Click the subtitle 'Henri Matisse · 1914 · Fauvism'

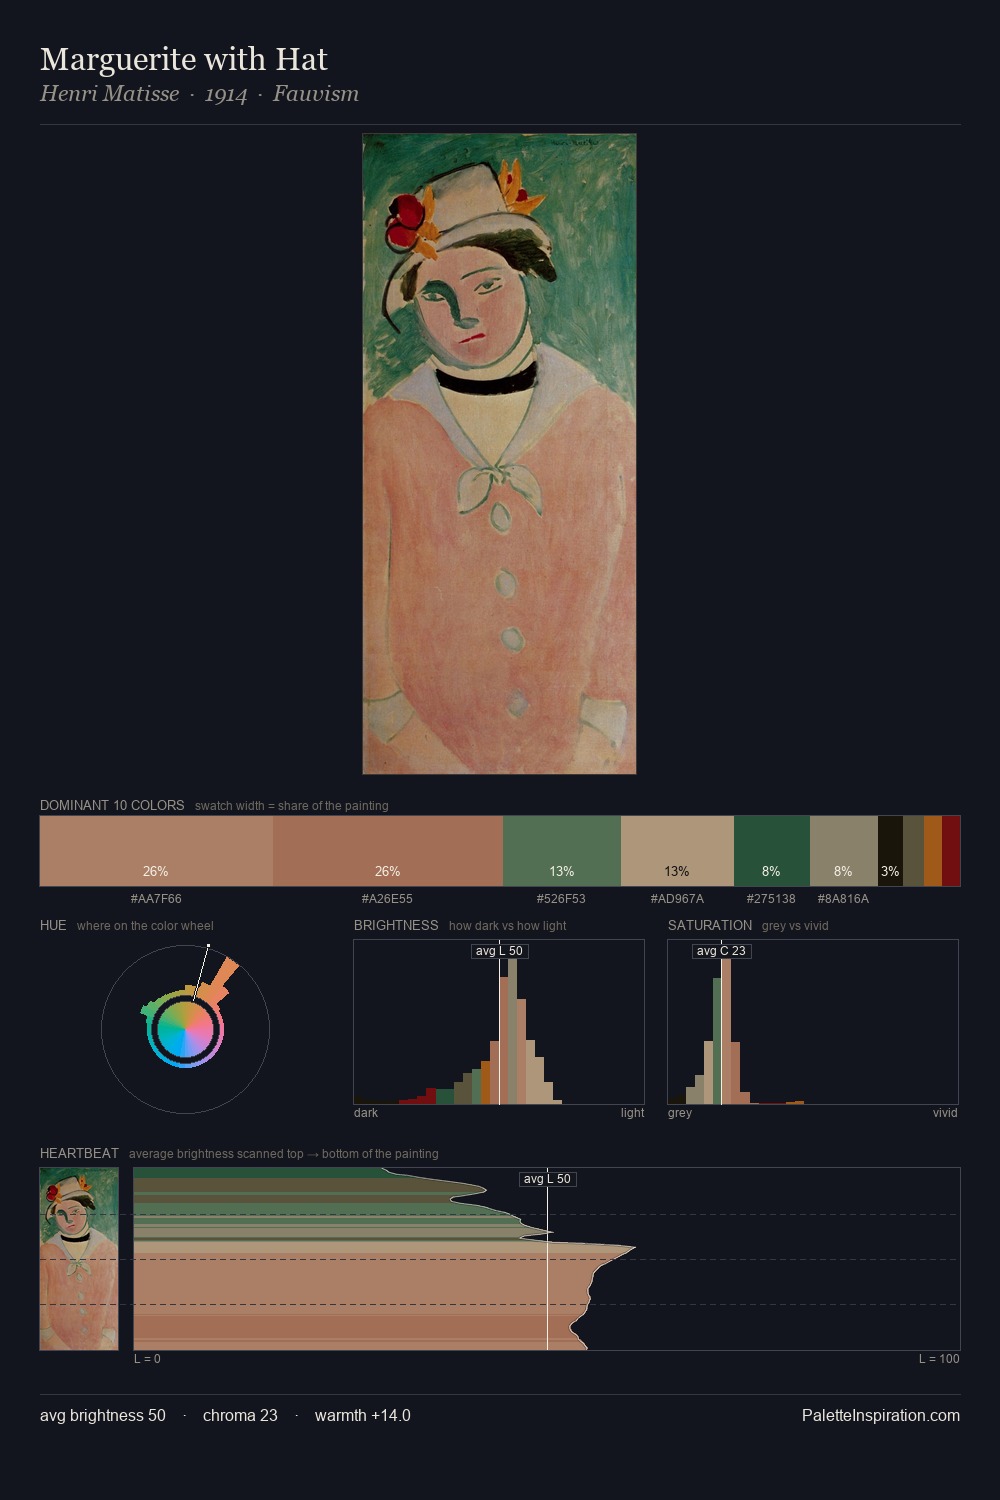click(199, 94)
